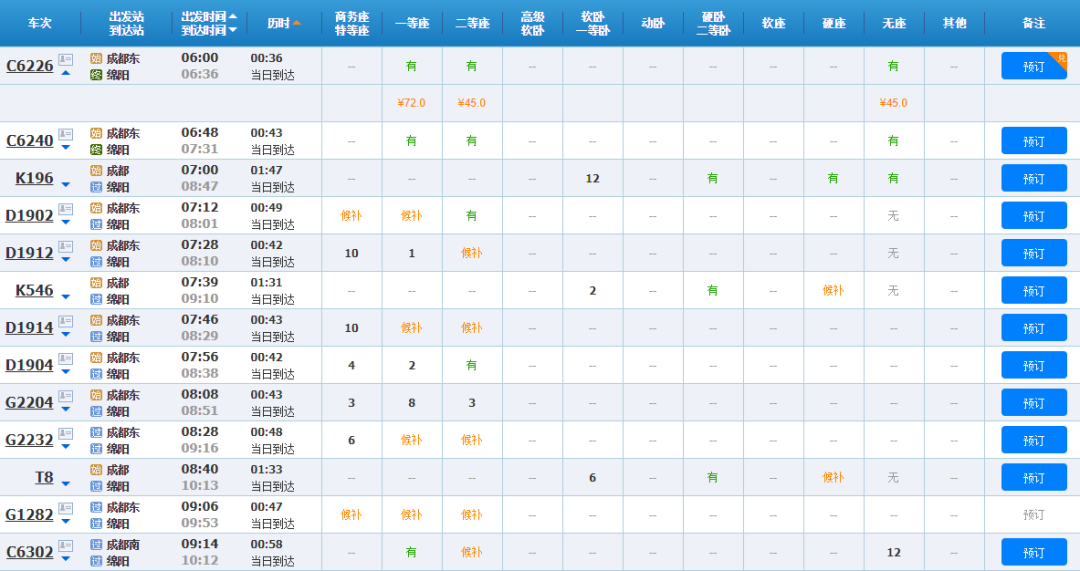This screenshot has width=1080, height=571.
Task: Click the ¥72.0 first-class price
Action: (412, 103)
